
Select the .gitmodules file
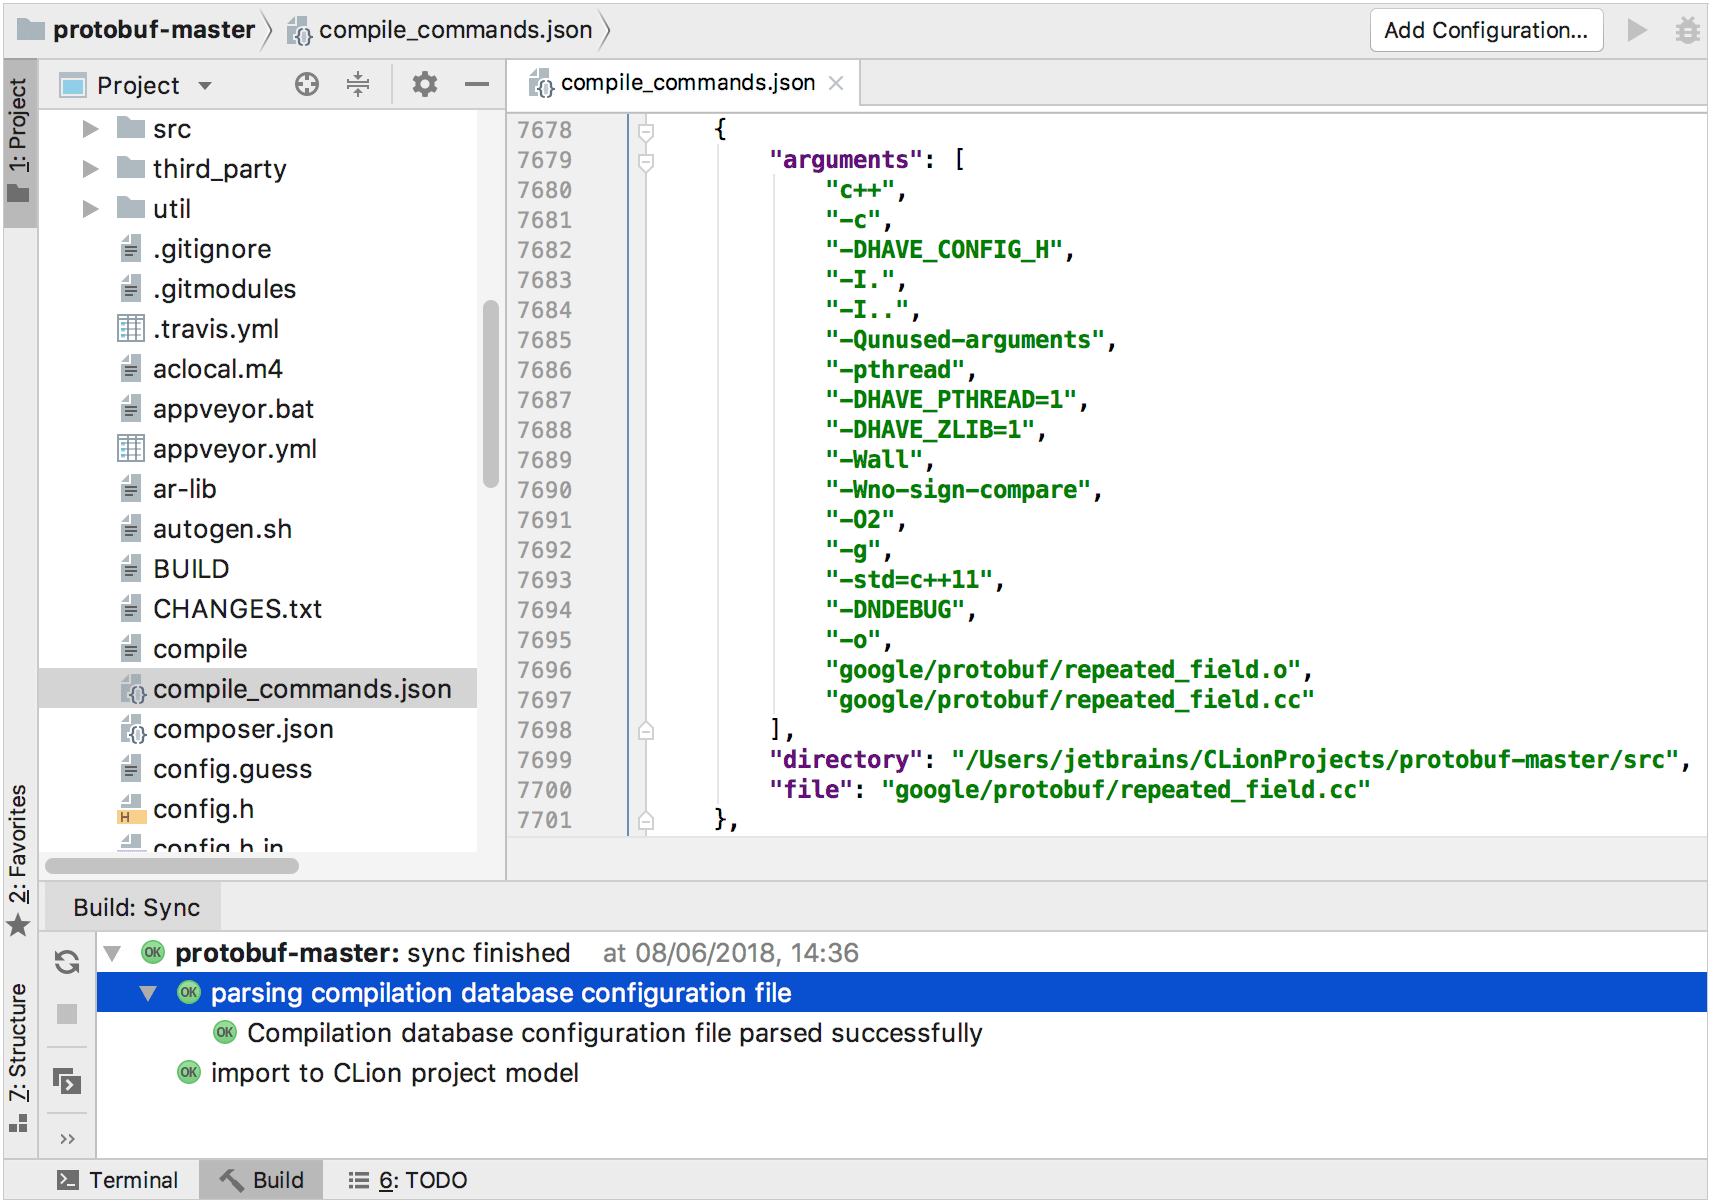(224, 289)
